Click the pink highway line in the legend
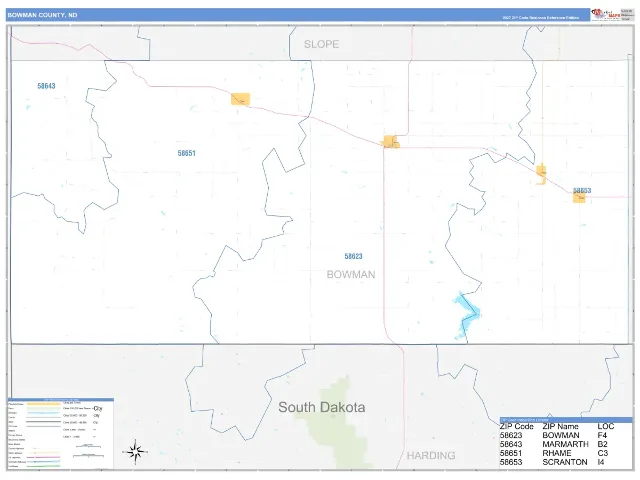 tap(44, 458)
